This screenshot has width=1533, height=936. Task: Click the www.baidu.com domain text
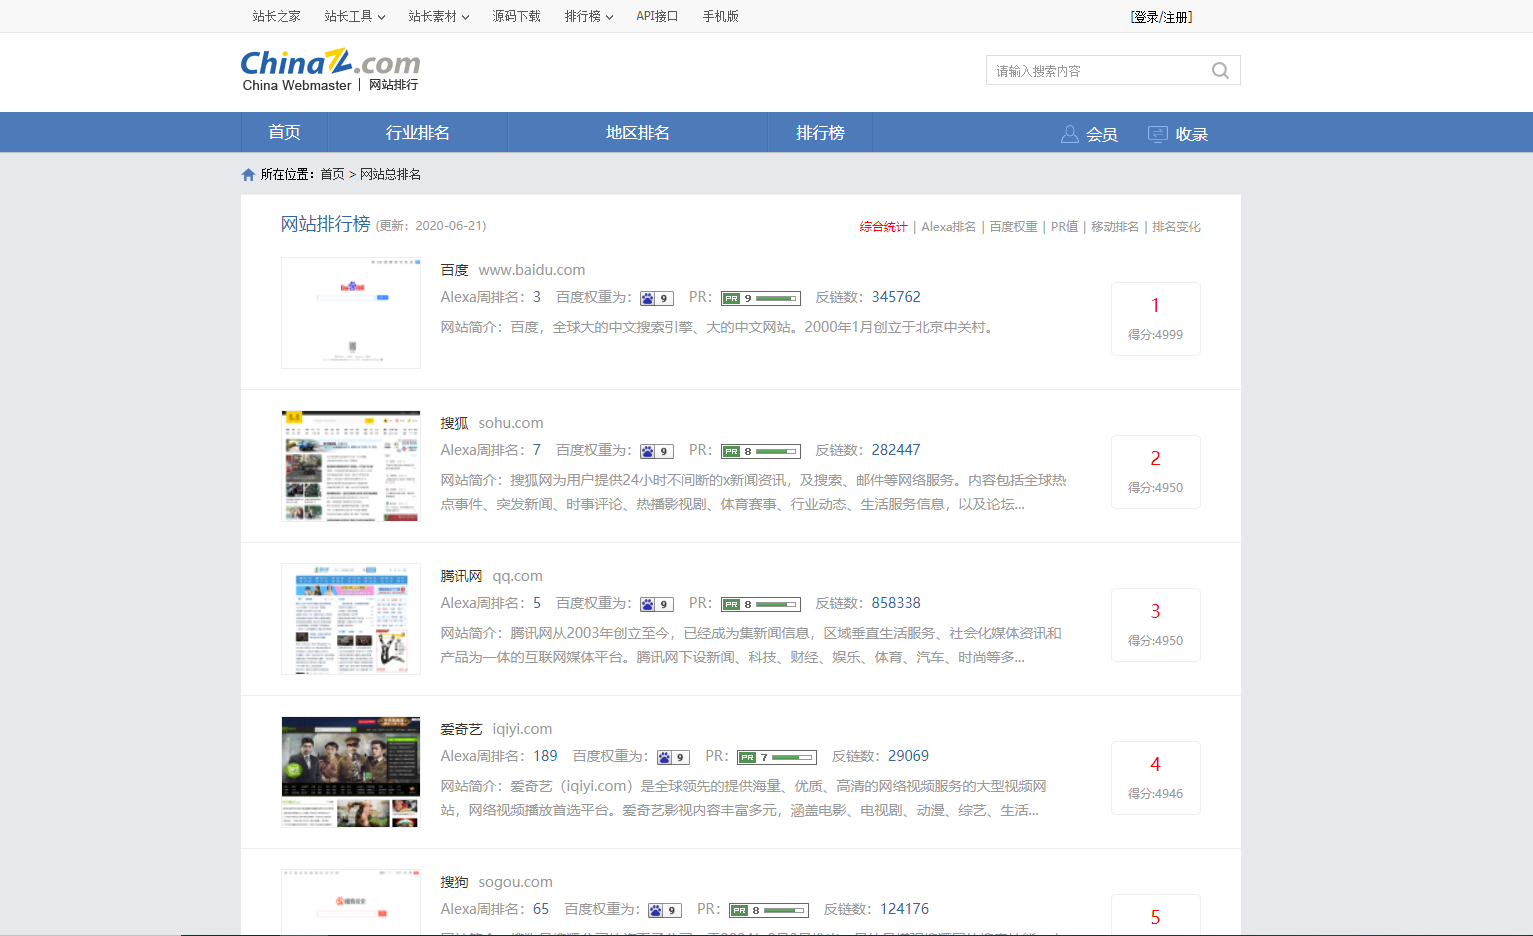[532, 270]
